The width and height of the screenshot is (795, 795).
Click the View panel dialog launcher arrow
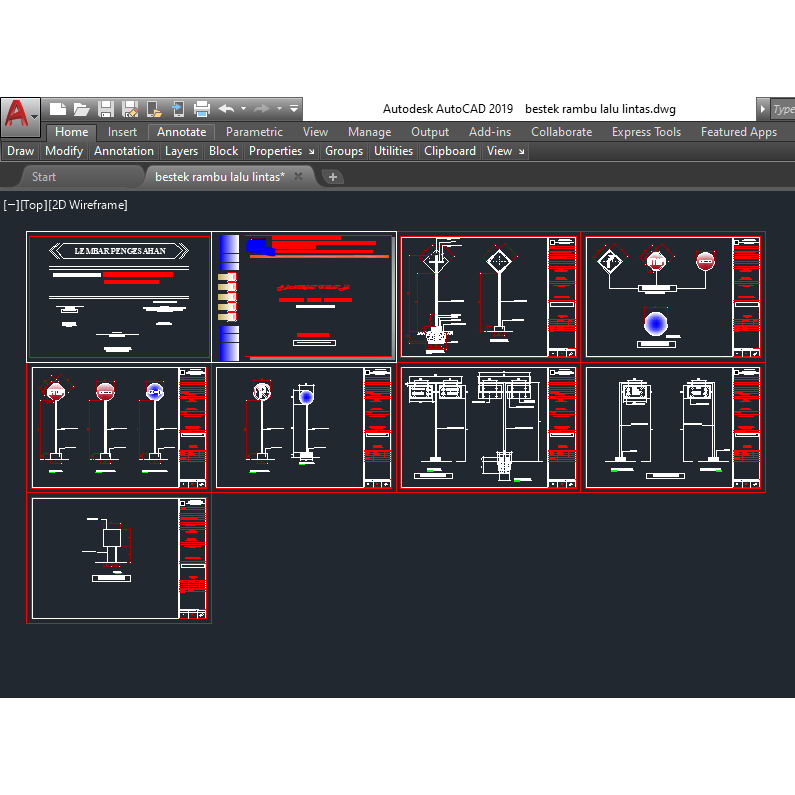click(x=521, y=152)
